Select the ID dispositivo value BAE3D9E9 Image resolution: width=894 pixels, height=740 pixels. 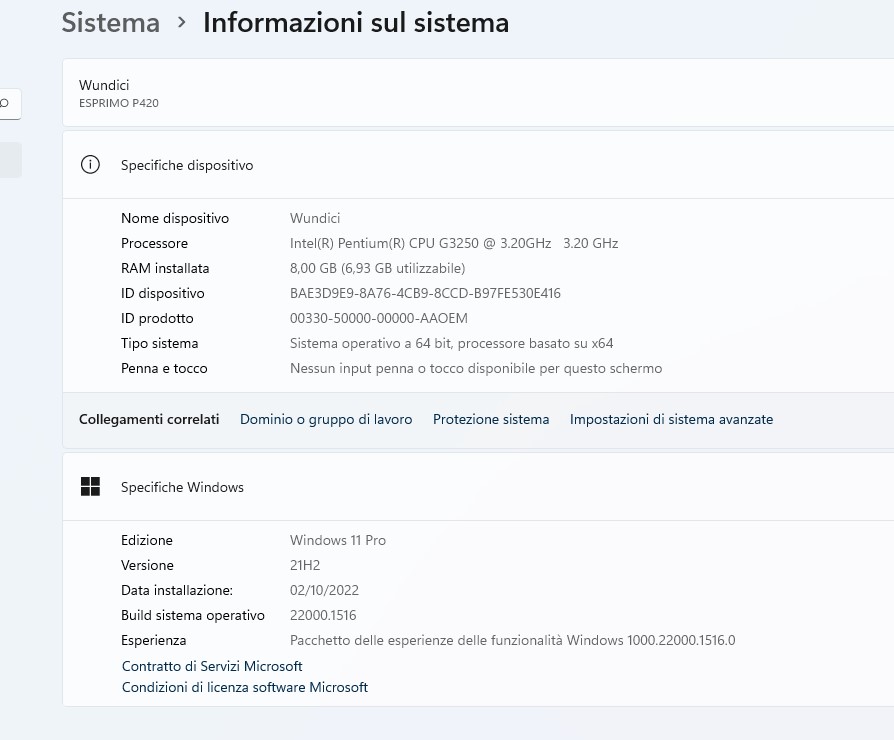pyautogui.click(x=425, y=294)
